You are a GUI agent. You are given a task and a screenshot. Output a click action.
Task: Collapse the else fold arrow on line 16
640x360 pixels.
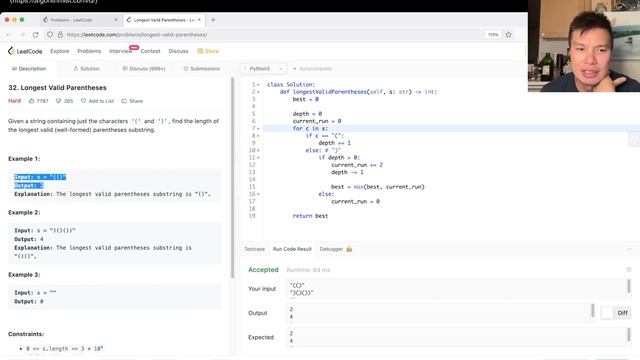tap(258, 194)
